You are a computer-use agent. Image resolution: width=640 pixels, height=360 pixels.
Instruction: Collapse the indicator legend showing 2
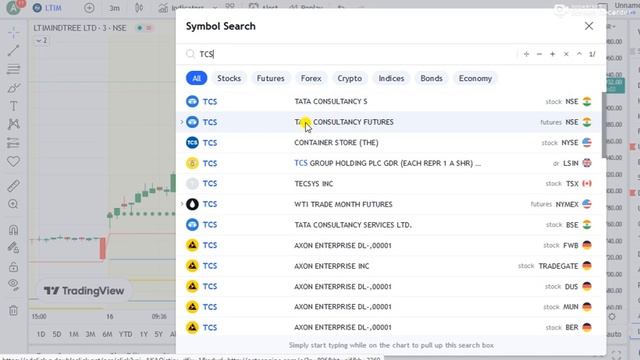[x=42, y=40]
